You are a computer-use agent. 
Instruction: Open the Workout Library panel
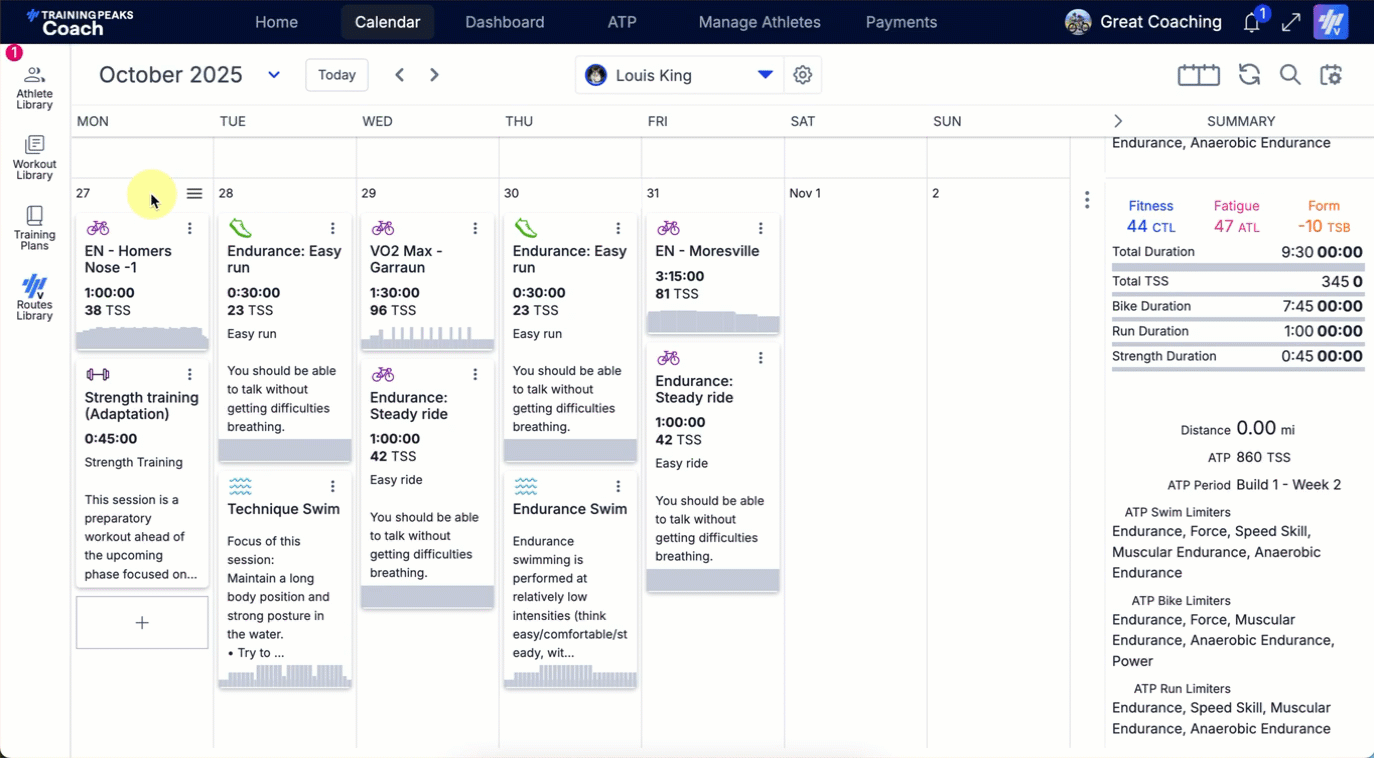34,157
